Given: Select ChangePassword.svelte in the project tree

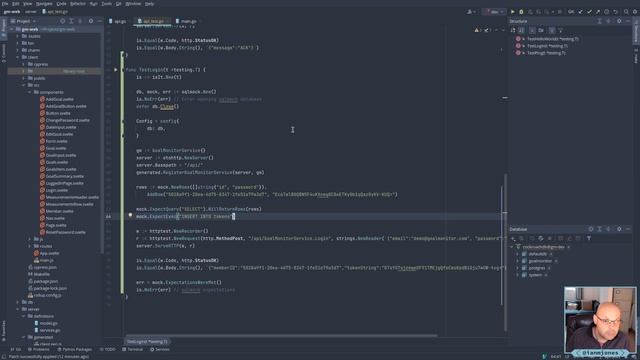Looking at the screenshot, I should coord(64,120).
